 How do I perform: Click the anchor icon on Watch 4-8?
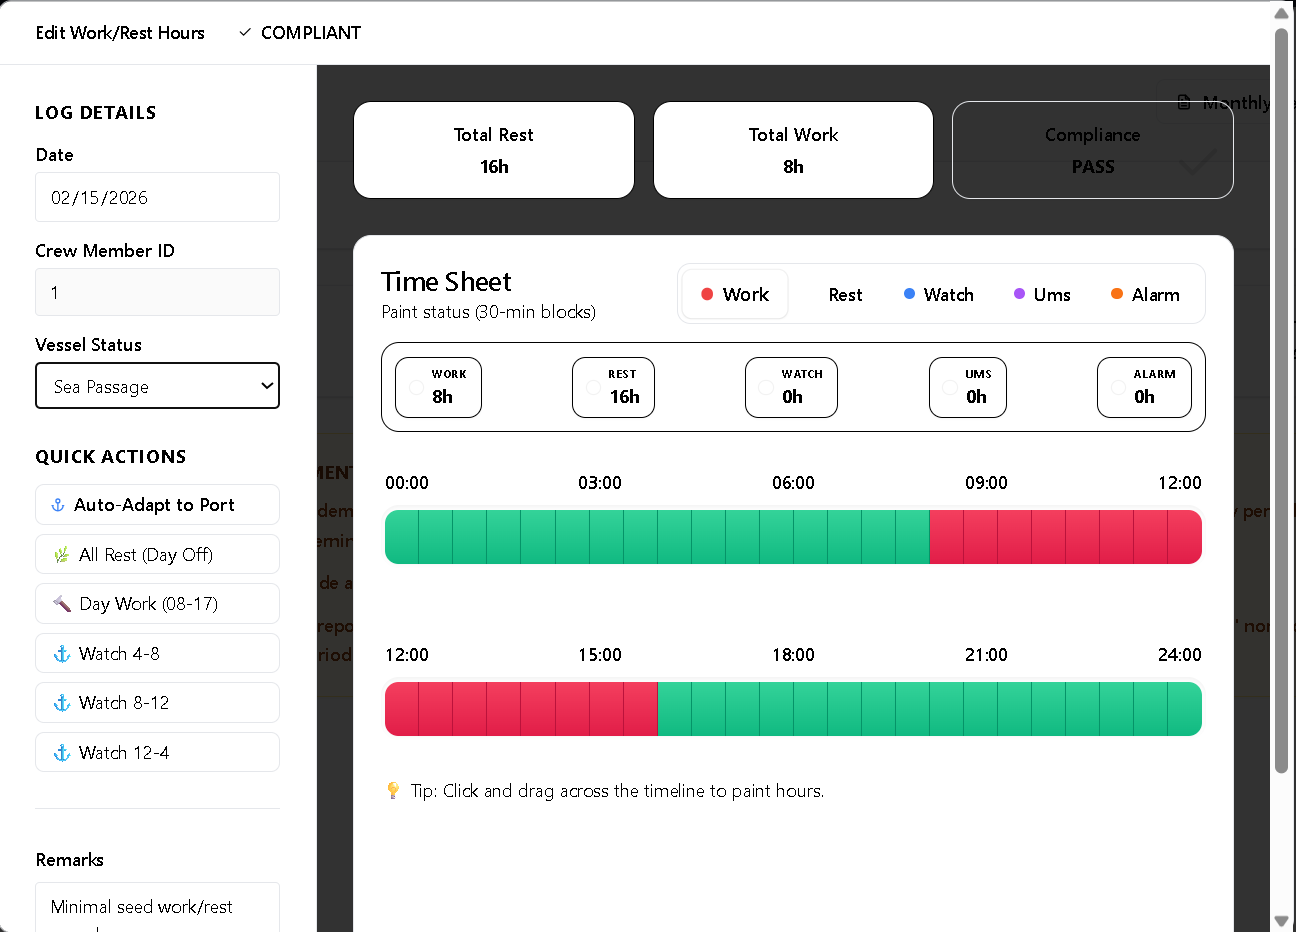(62, 654)
